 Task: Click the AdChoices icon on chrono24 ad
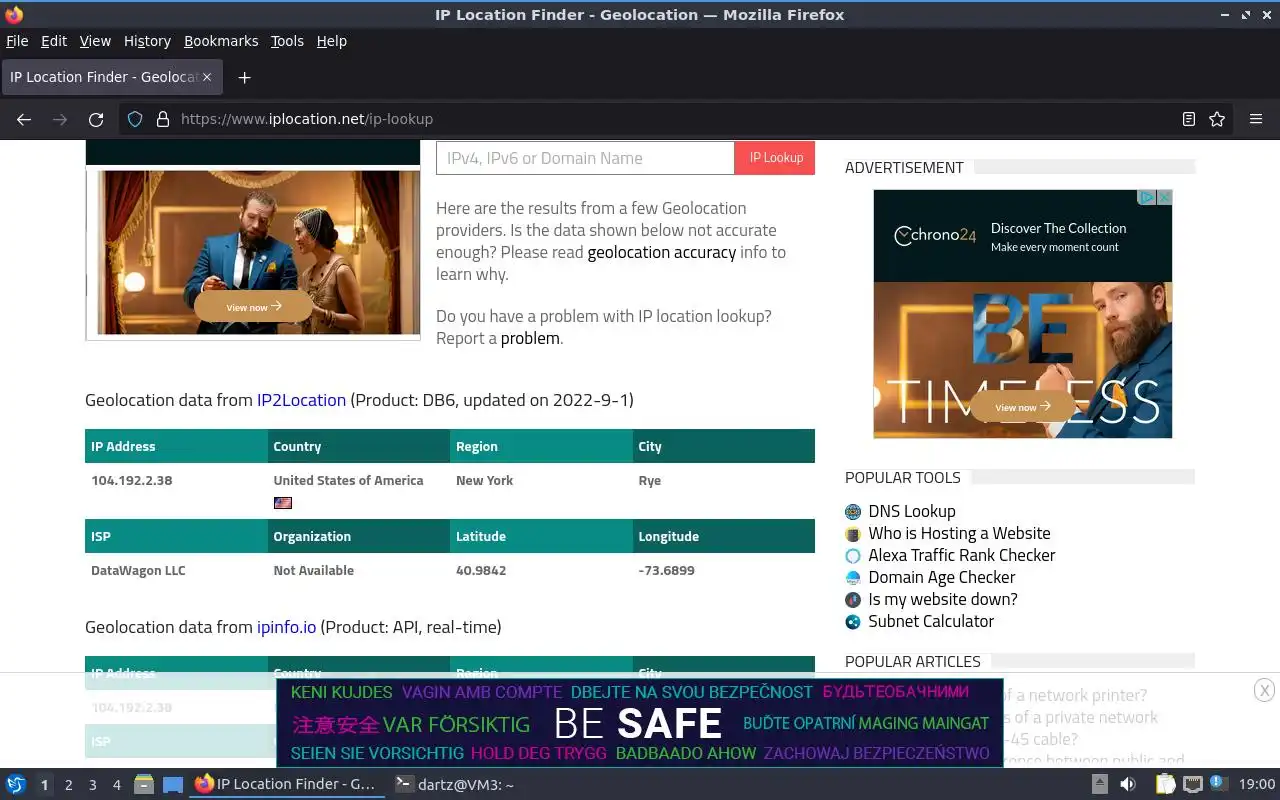pyautogui.click(x=1148, y=198)
